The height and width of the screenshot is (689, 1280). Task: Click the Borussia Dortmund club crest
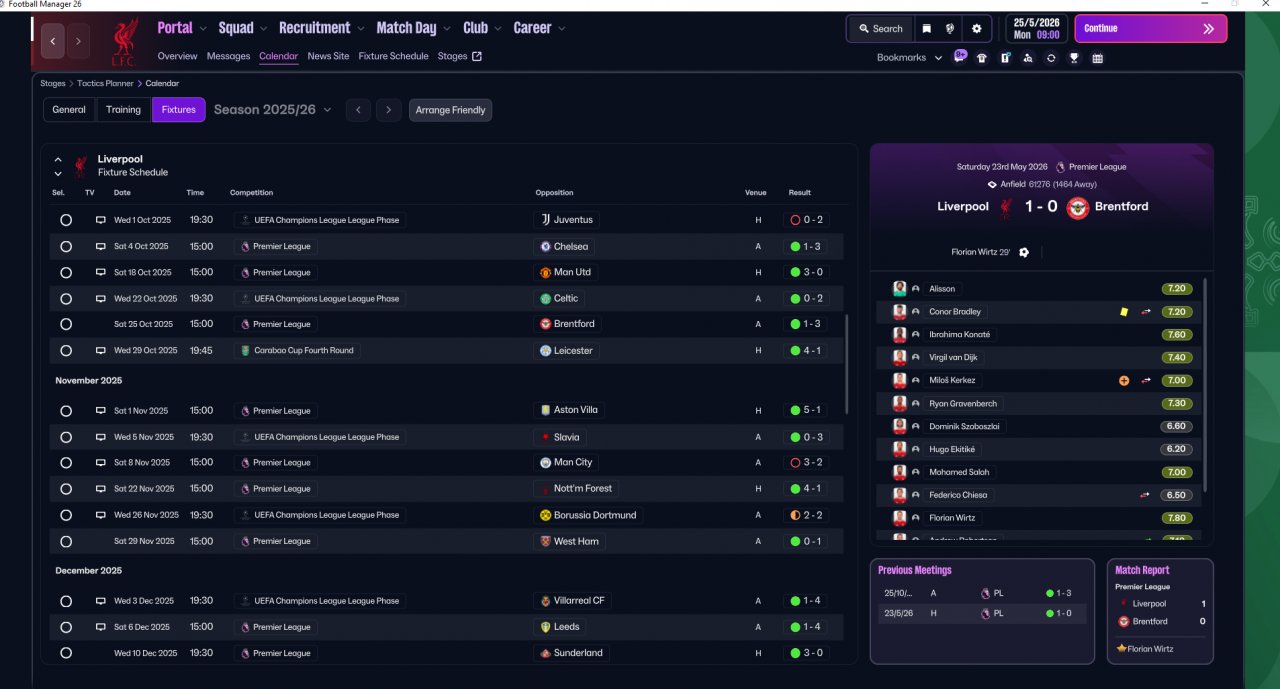point(545,515)
